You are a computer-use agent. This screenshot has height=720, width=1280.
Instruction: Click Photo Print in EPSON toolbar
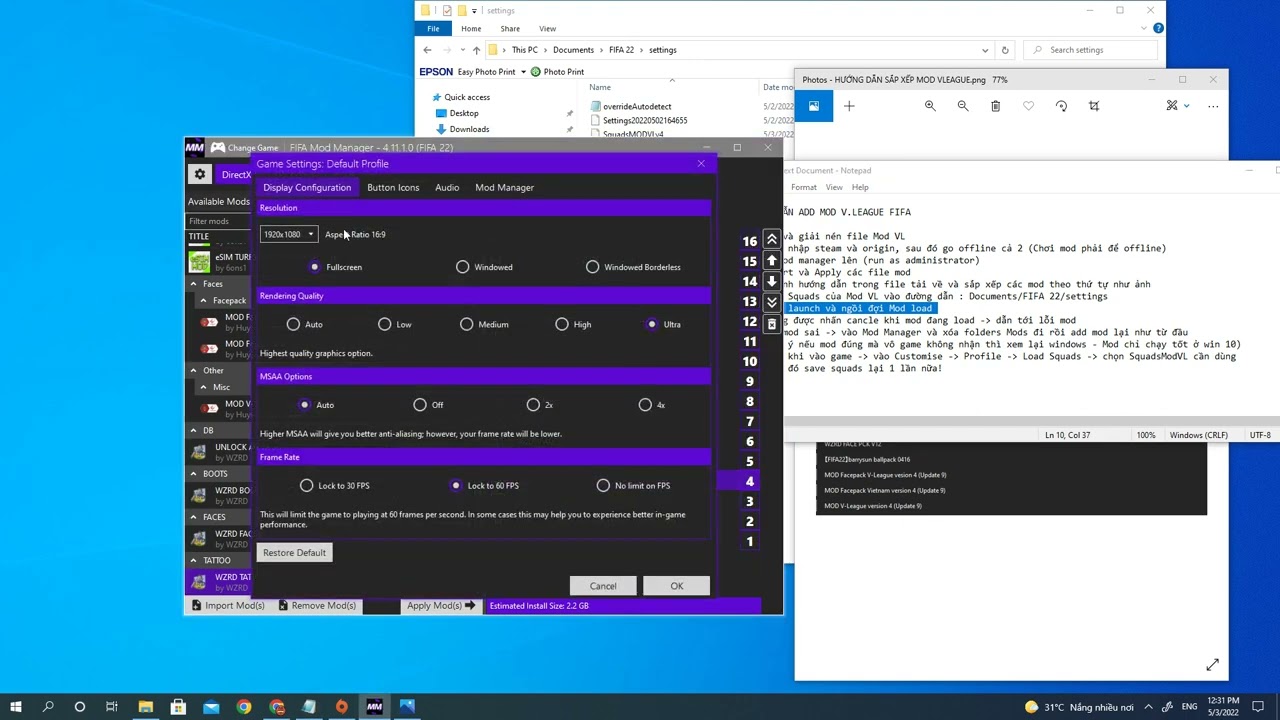pyautogui.click(x=558, y=72)
